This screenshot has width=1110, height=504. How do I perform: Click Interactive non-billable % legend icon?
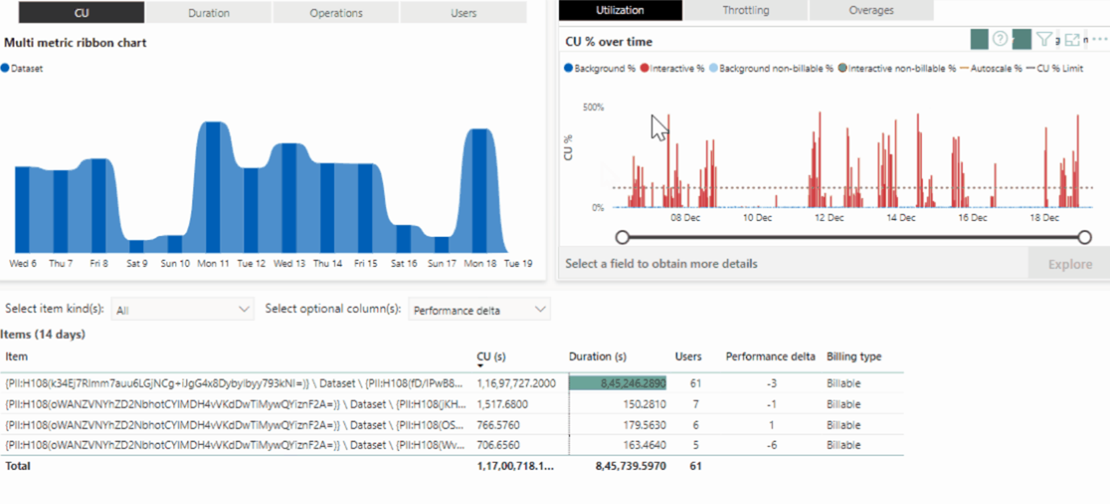pos(843,69)
